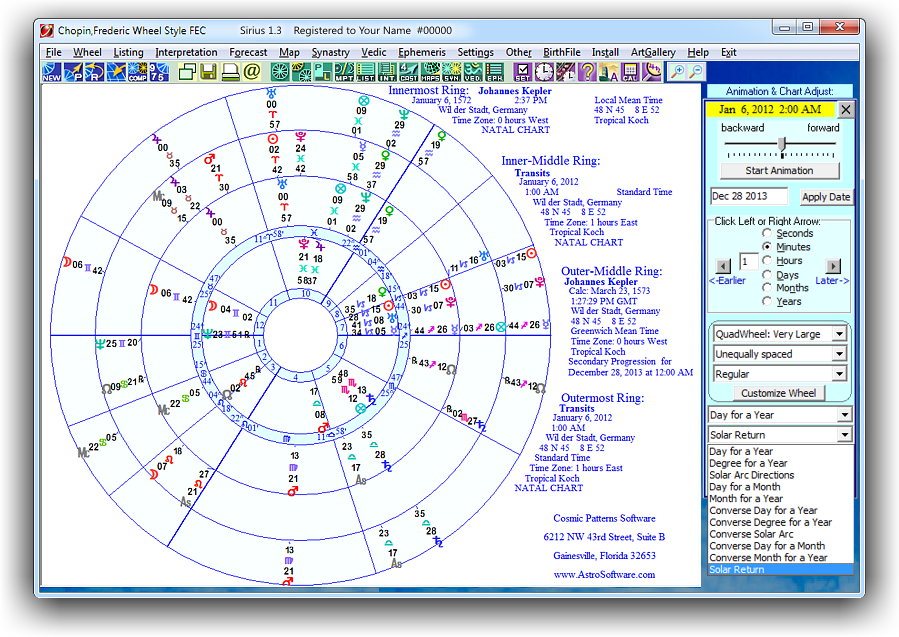This screenshot has height=637, width=899.
Task: Open the Solar Return dropdown arrow
Action: click(x=845, y=435)
